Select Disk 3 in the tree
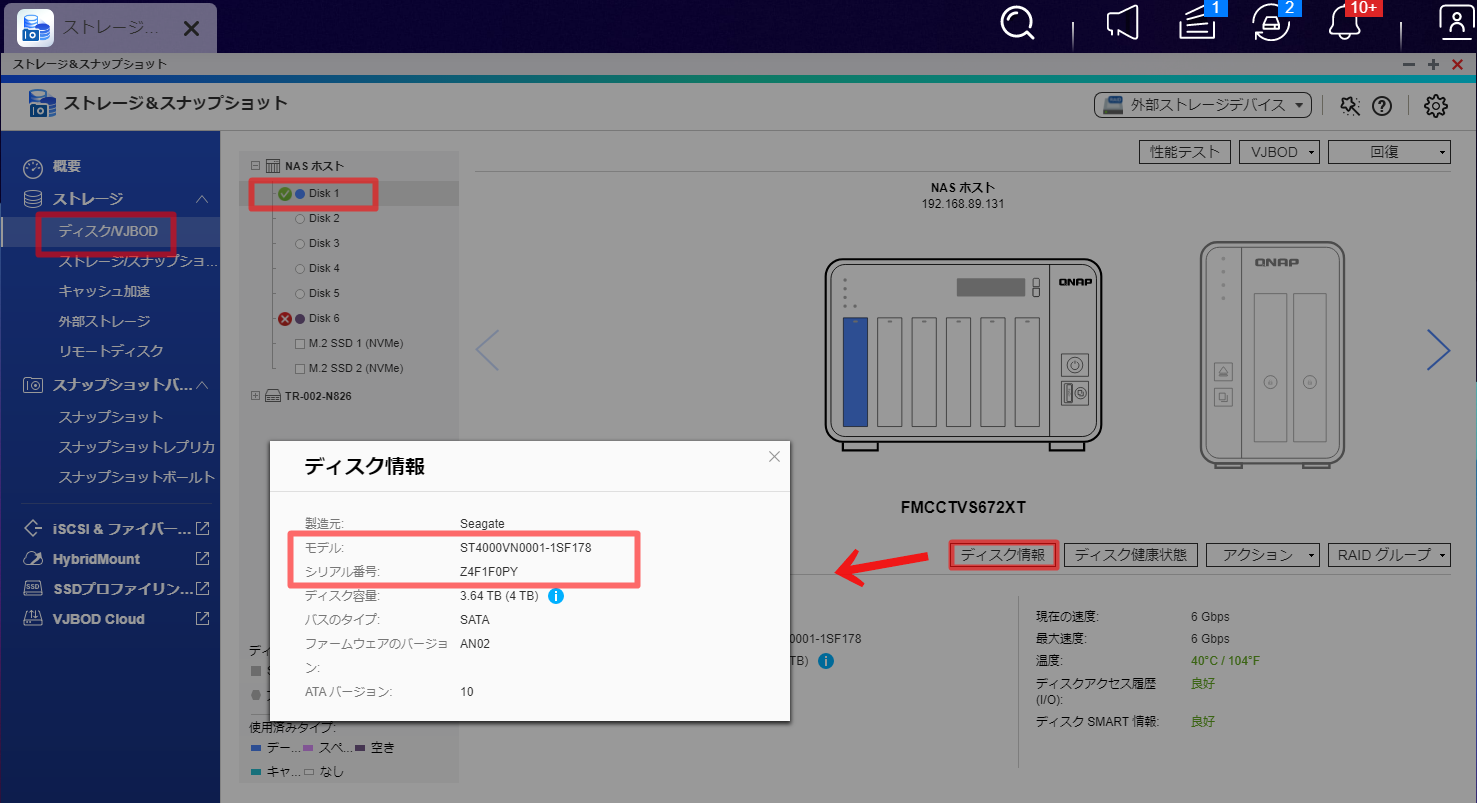 (324, 243)
